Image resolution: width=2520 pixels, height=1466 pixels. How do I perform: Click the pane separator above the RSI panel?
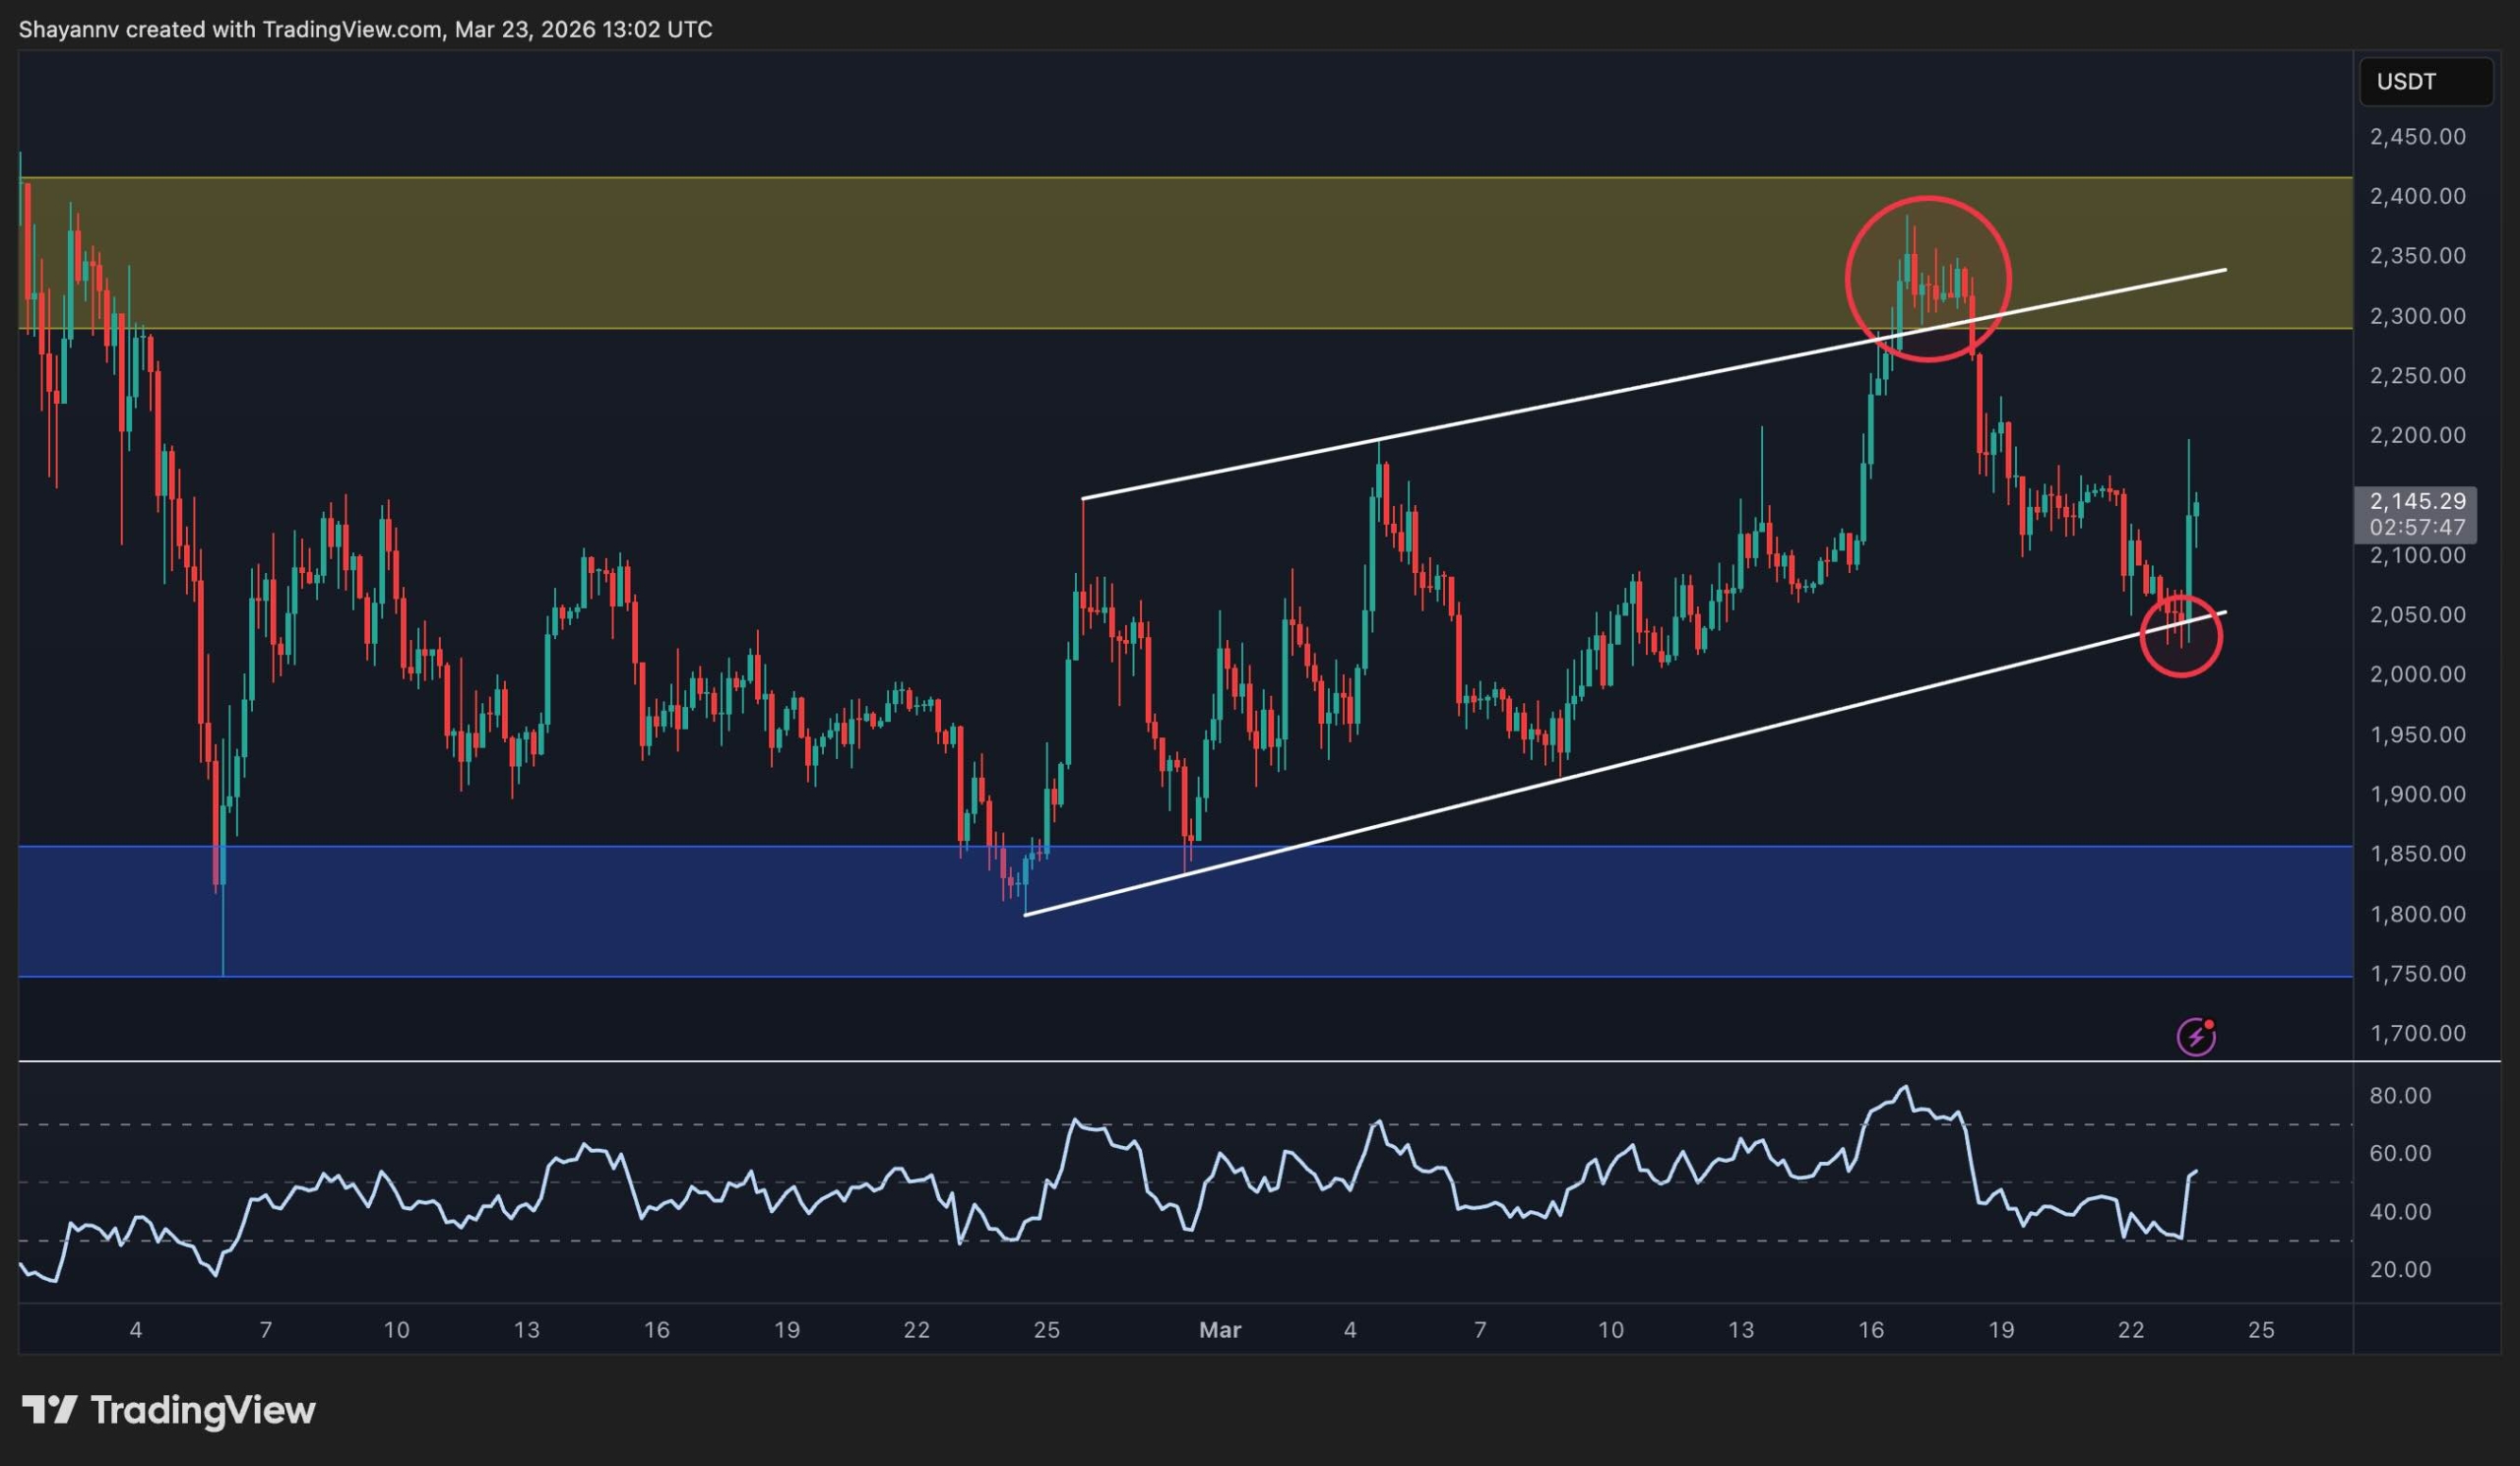[1200, 1061]
